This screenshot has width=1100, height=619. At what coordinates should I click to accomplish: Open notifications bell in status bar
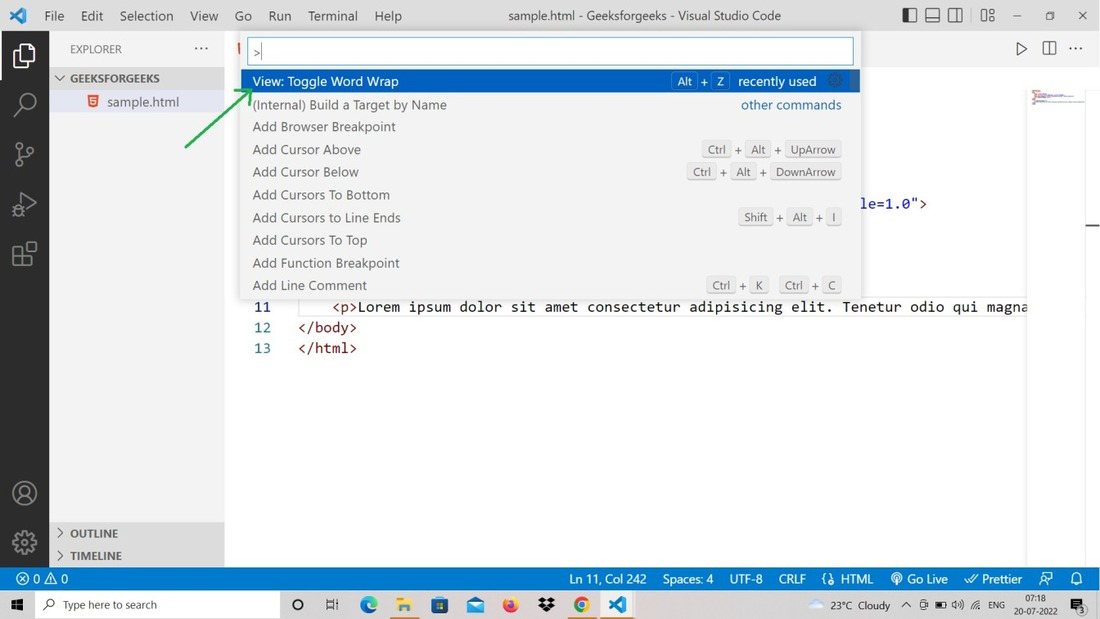tap(1076, 579)
